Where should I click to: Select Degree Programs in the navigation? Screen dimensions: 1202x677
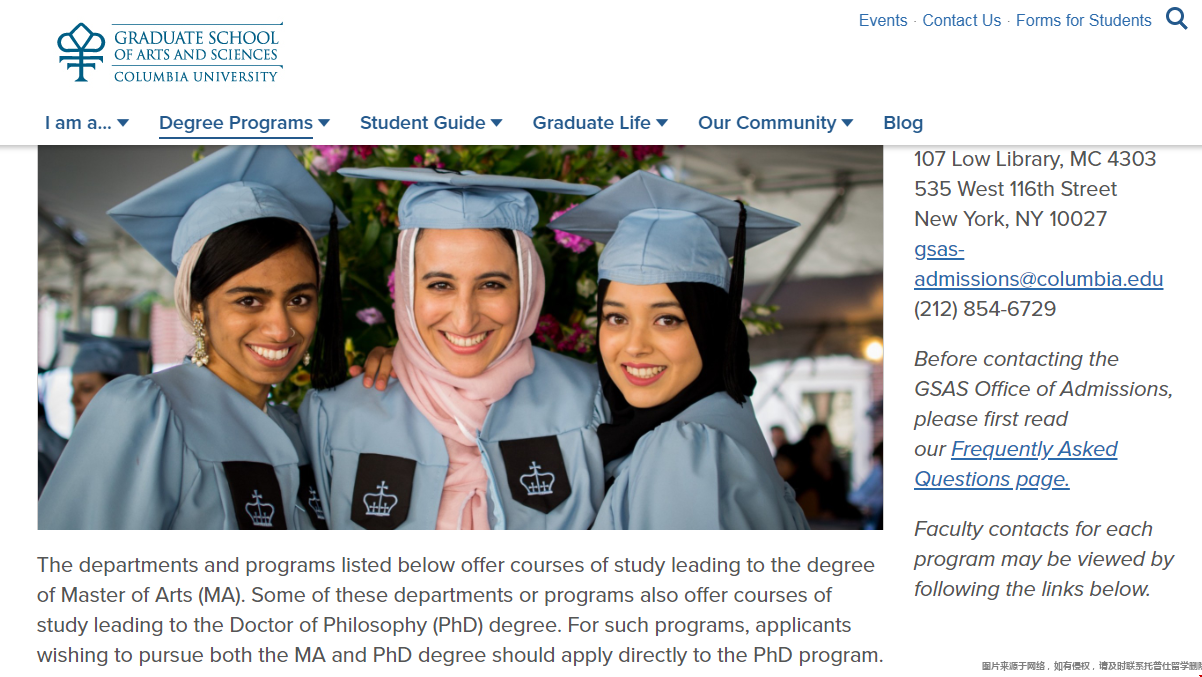[236, 123]
